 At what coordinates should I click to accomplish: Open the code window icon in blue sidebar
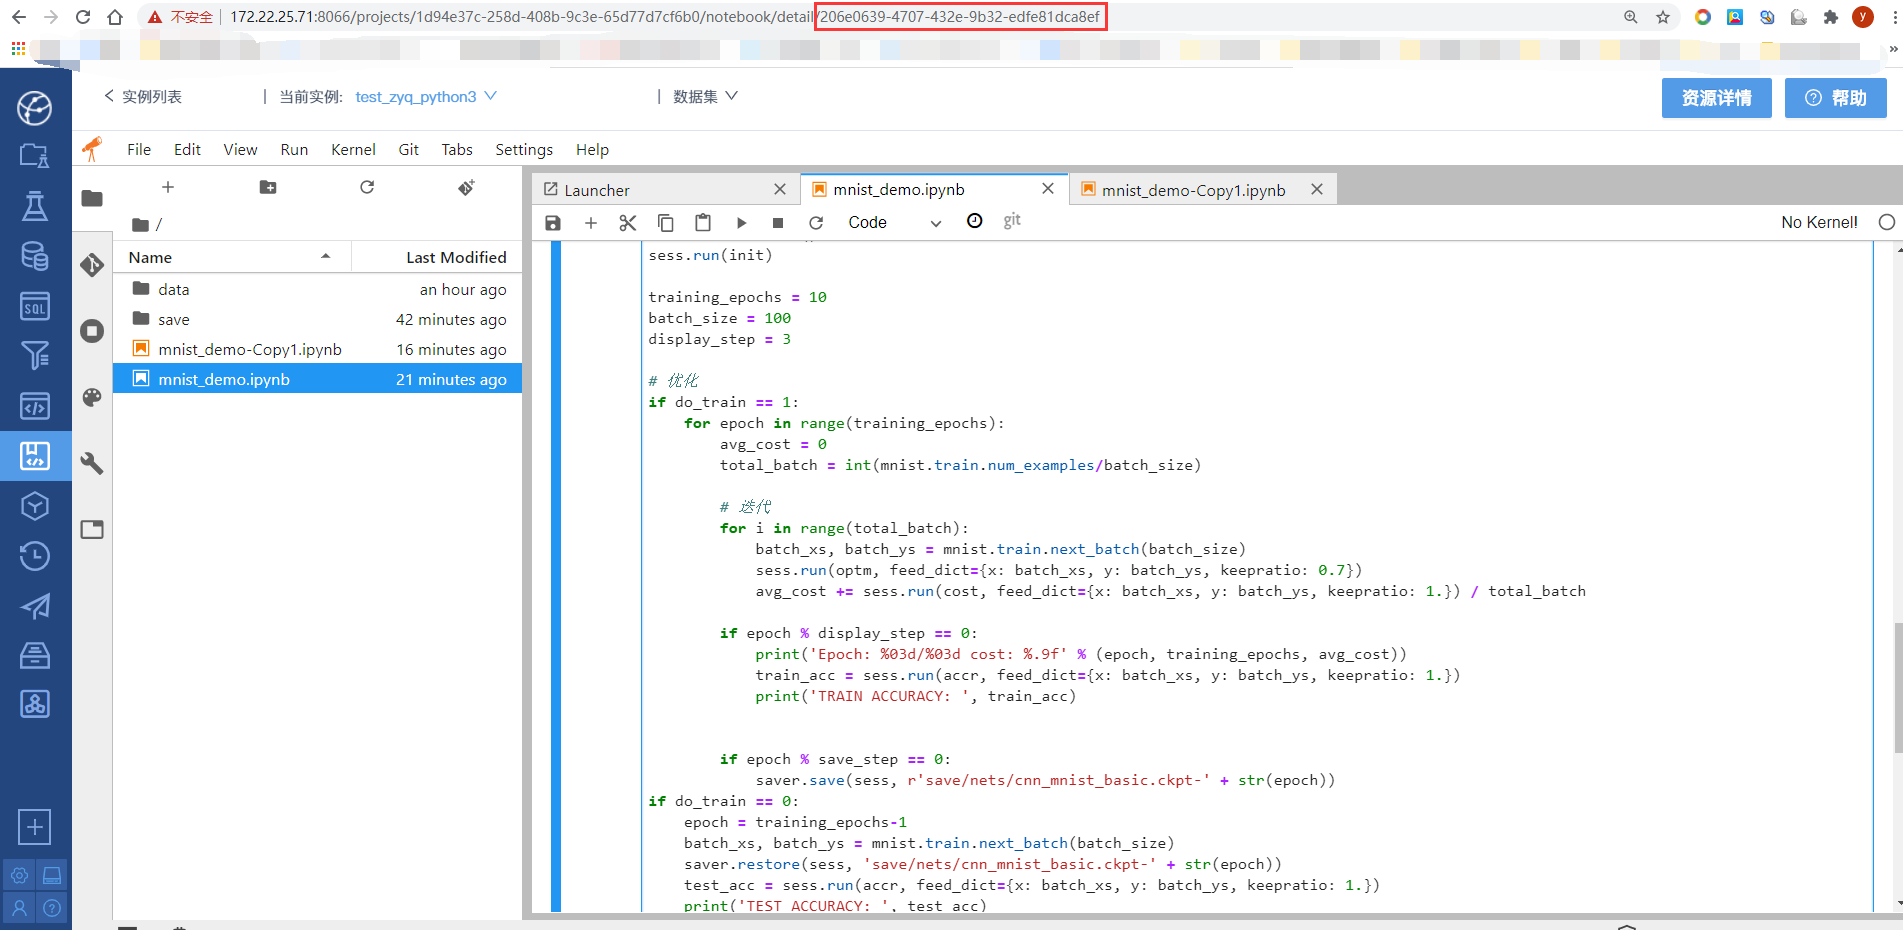click(x=35, y=406)
